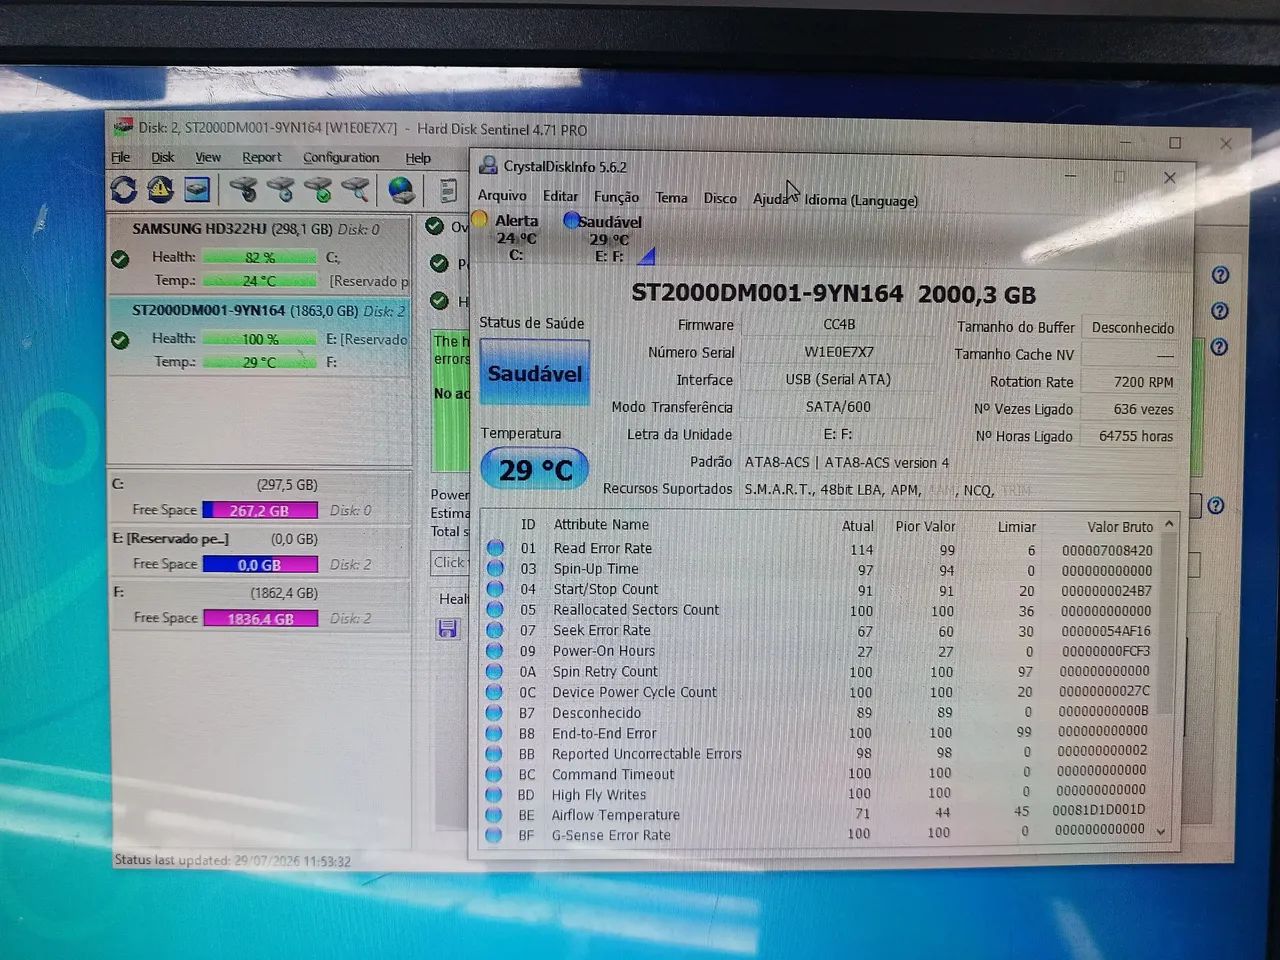Open the Disco menu in CrystalDiskInfo
Image resolution: width=1280 pixels, height=960 pixels.
[720, 198]
